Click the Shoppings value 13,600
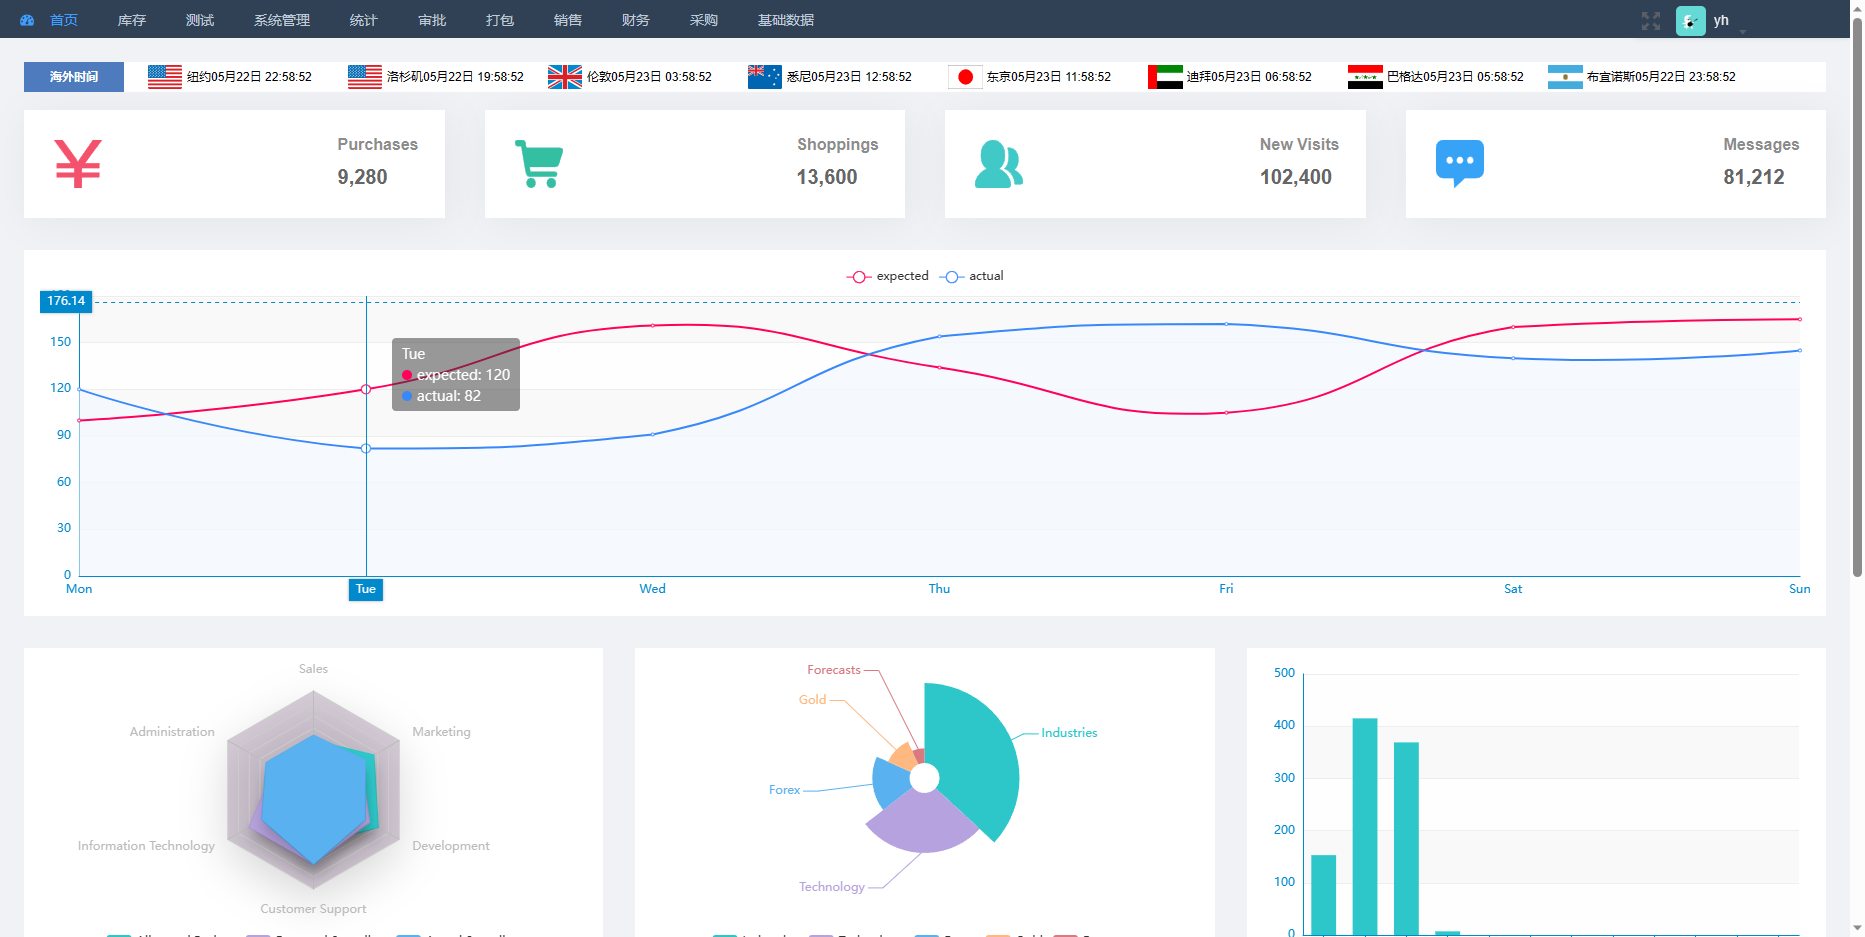The height and width of the screenshot is (937, 1865). click(827, 177)
